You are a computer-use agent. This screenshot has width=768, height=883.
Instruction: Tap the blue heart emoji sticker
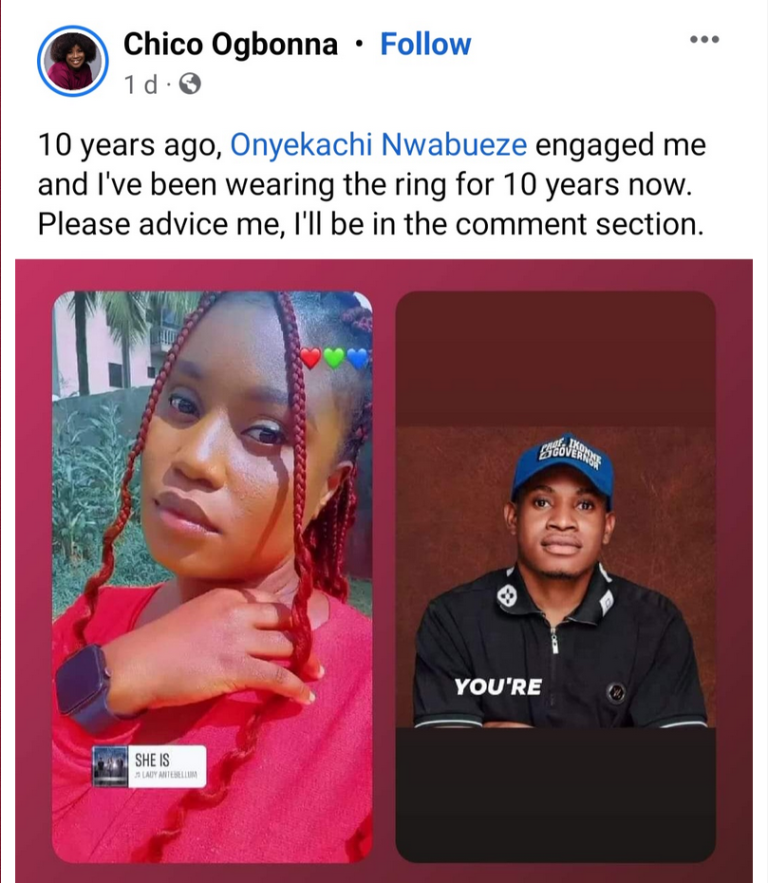(x=358, y=358)
